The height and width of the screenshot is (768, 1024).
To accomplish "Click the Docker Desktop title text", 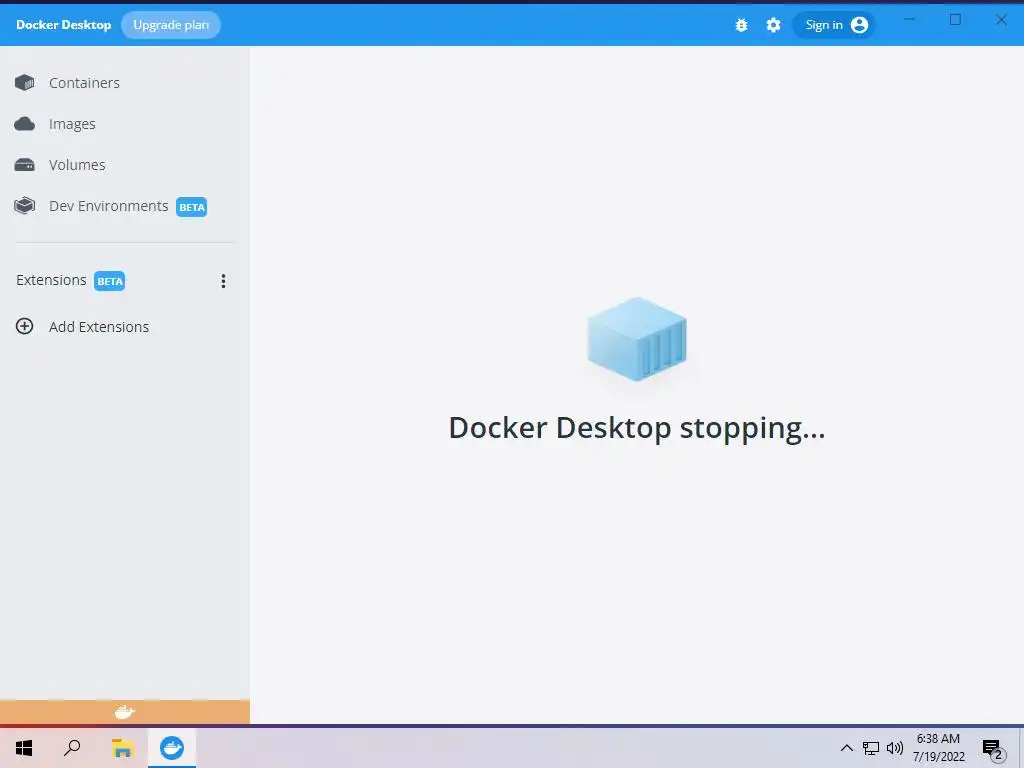I will (63, 25).
